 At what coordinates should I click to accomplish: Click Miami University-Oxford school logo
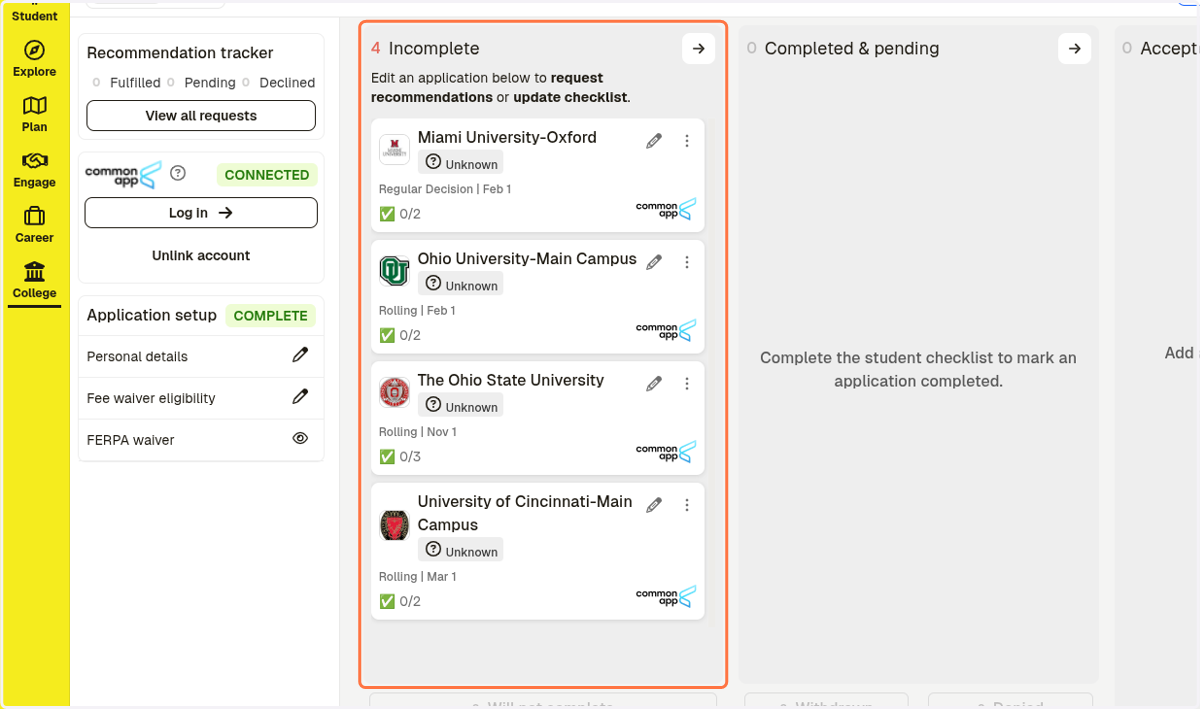pyautogui.click(x=394, y=149)
